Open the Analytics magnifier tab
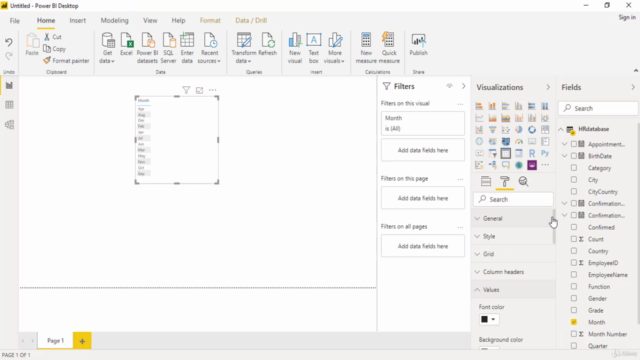 tap(523, 181)
